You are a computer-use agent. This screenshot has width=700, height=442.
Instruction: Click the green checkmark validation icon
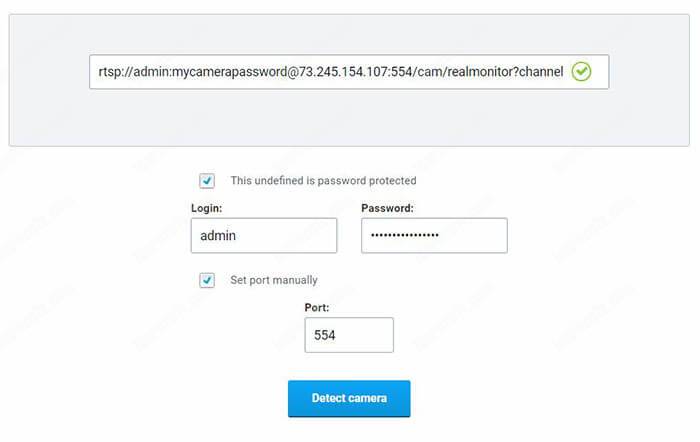(582, 72)
